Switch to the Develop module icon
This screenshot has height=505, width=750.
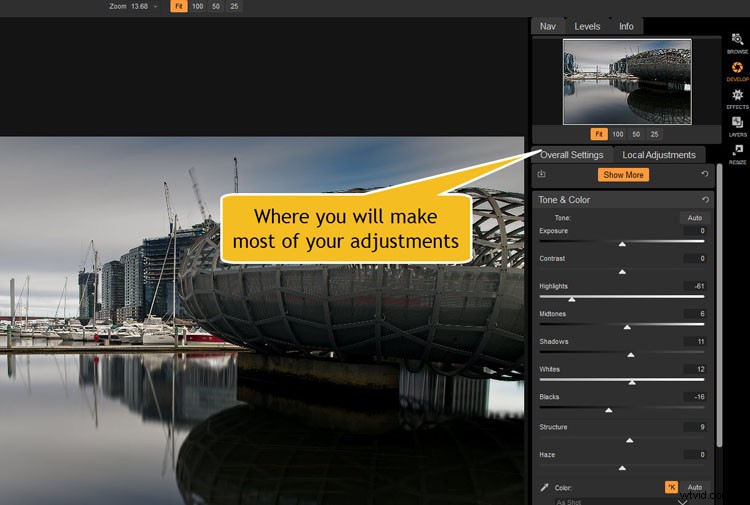pos(737,71)
